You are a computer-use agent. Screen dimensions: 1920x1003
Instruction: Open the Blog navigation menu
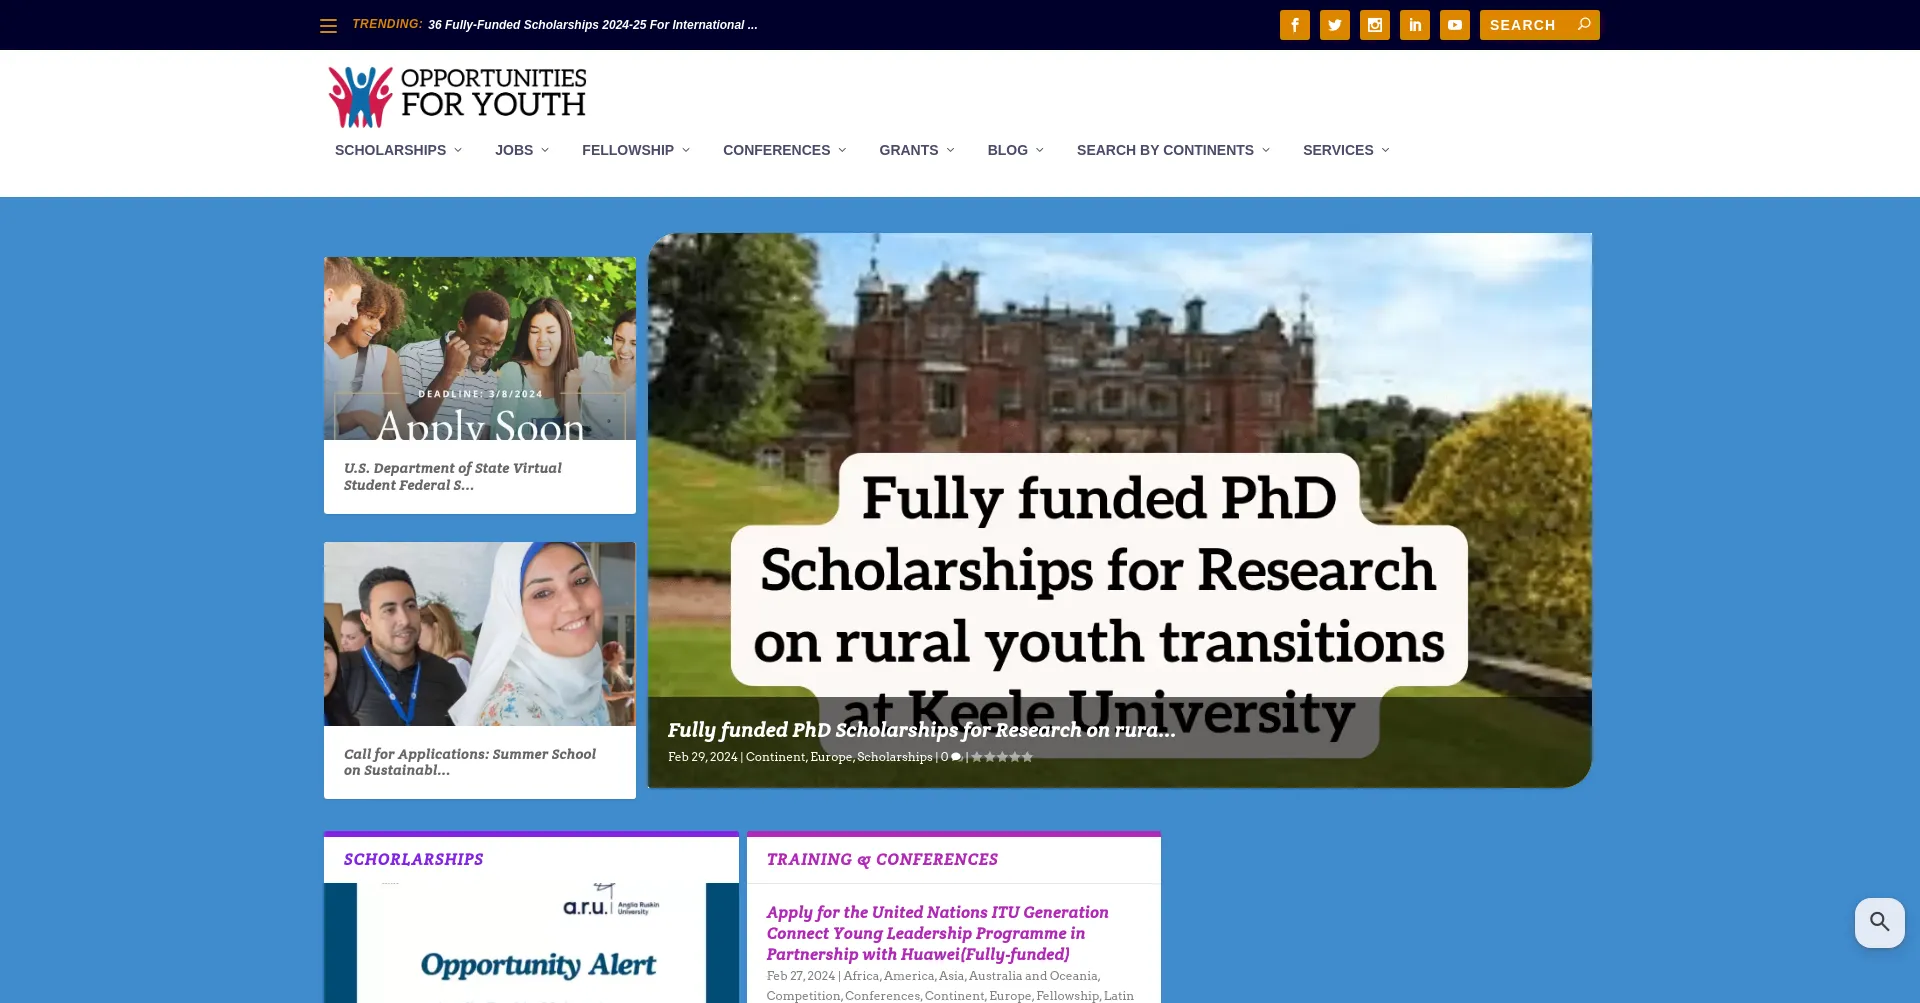click(x=1015, y=150)
